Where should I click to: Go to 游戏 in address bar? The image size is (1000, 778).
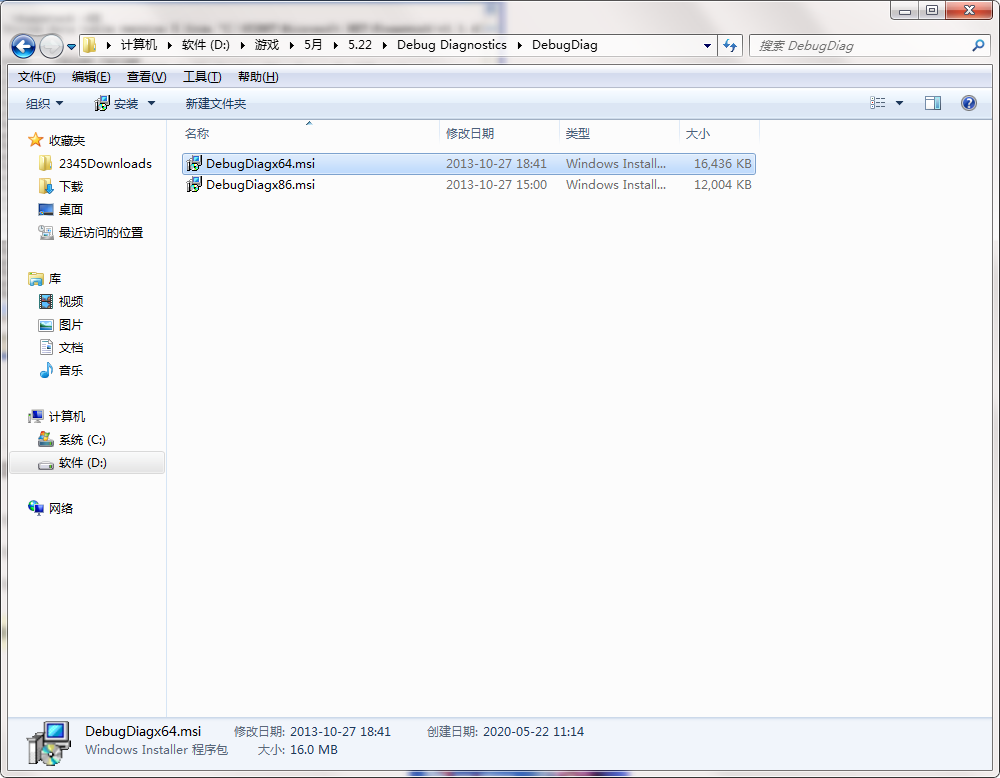click(x=267, y=45)
